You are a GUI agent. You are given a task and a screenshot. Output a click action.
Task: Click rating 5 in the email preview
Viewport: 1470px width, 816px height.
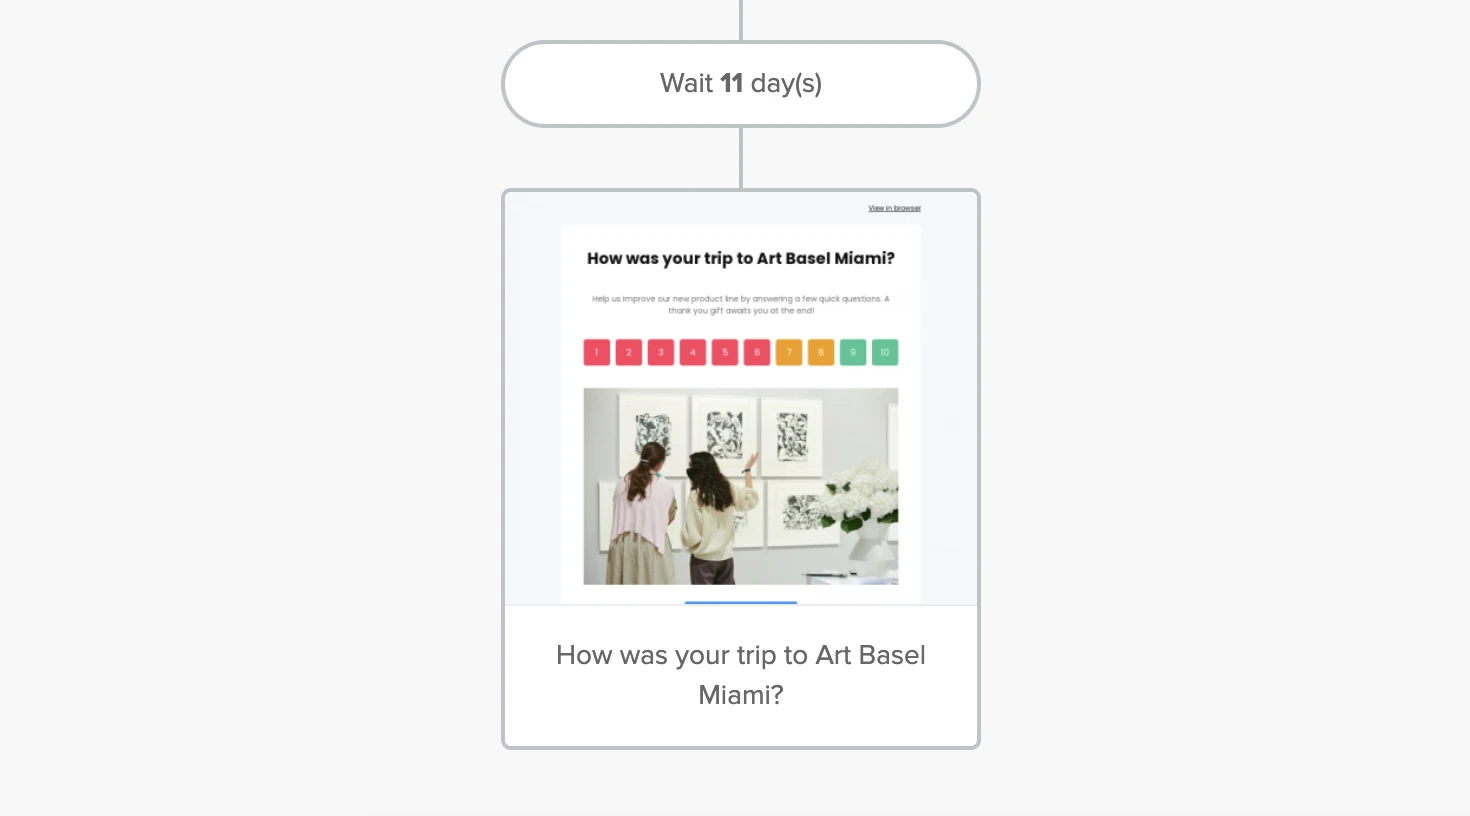point(725,352)
